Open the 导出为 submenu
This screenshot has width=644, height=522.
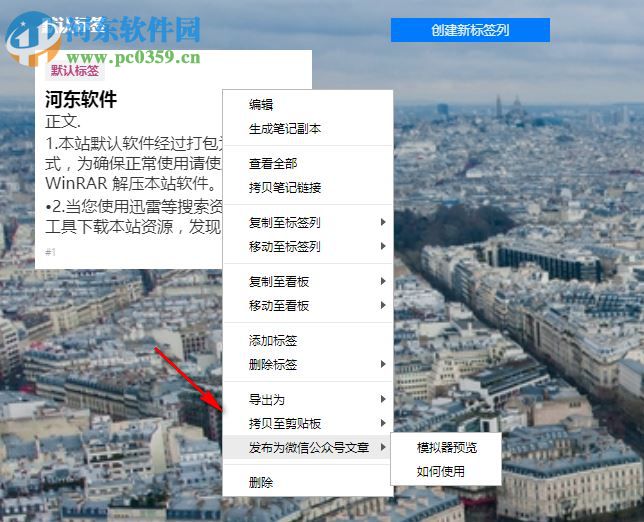pos(308,399)
